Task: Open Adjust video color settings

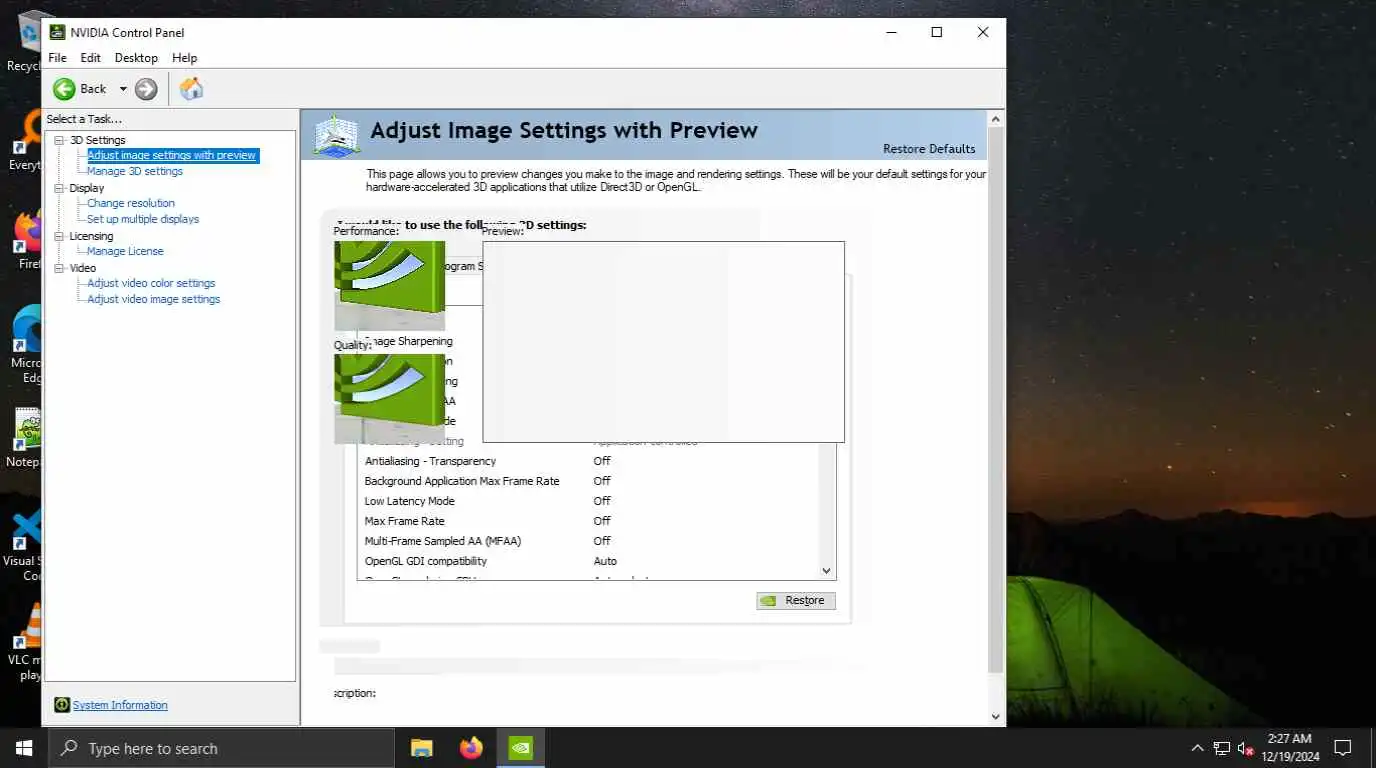Action: pyautogui.click(x=151, y=283)
